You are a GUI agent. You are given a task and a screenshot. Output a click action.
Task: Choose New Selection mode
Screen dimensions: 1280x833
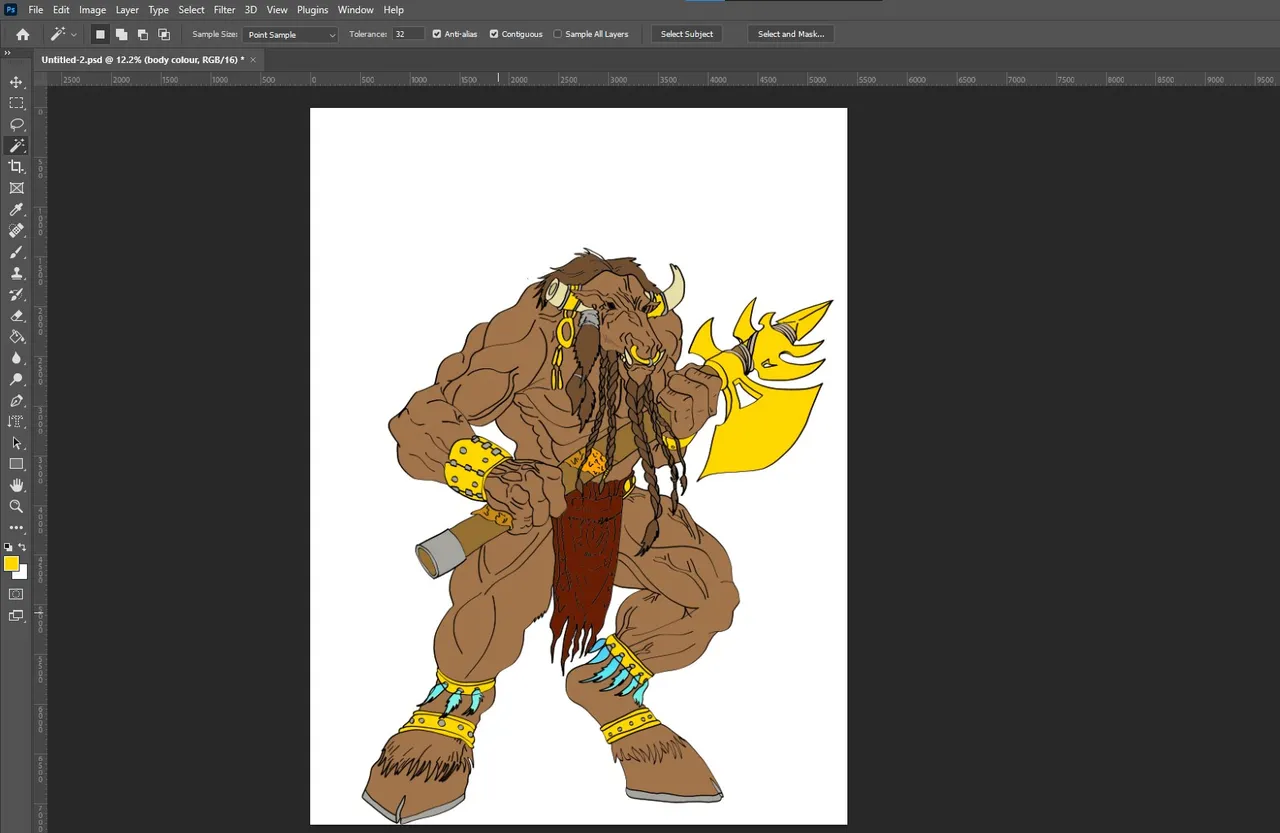100,34
